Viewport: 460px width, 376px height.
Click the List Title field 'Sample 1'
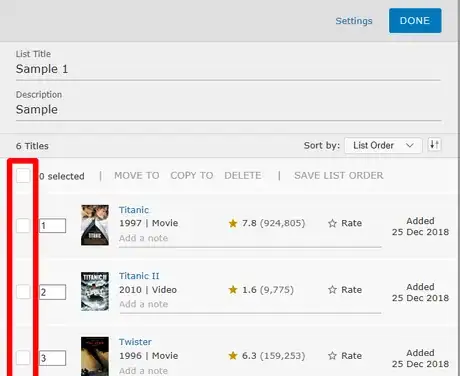click(228, 69)
